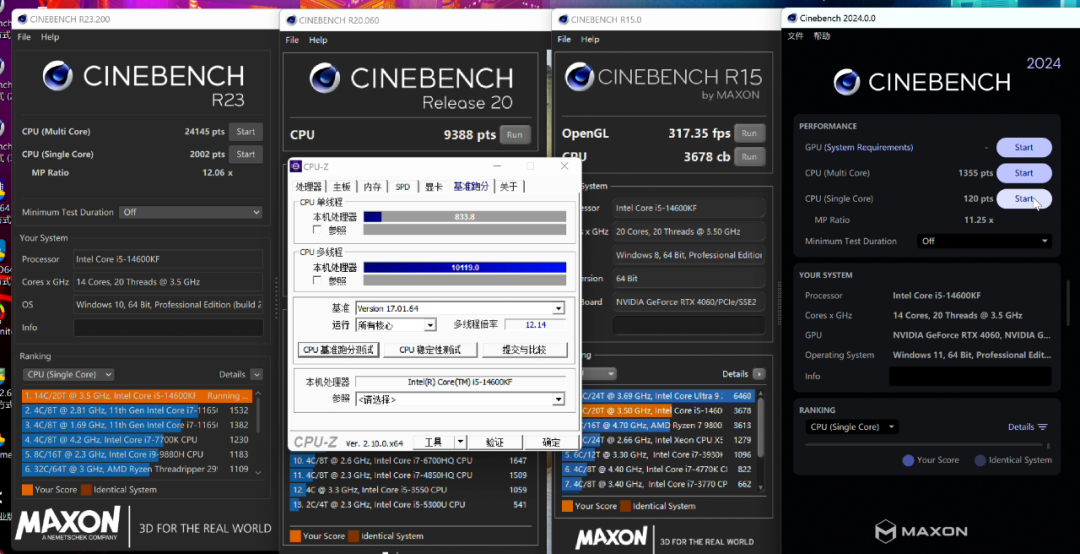Open Cinebench 2024 ranking CPU (Single Core) dropdown
This screenshot has width=1080, height=554.
pyautogui.click(x=852, y=427)
